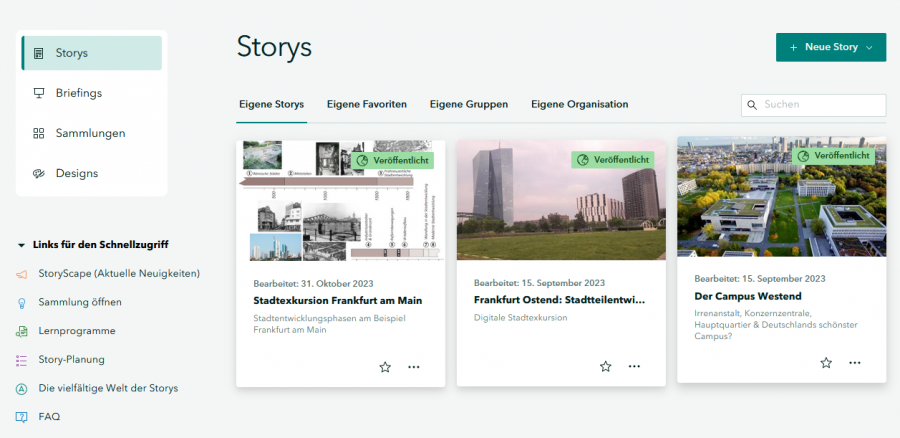Image resolution: width=900 pixels, height=438 pixels.
Task: Open three-dot menu on Frankfurt Ostend card
Action: tap(634, 366)
